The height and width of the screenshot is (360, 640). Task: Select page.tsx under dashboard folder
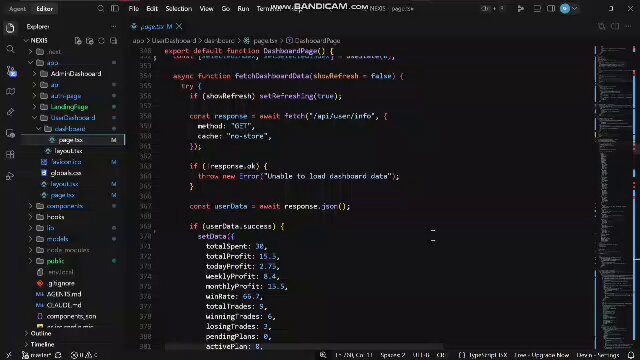pos(72,140)
